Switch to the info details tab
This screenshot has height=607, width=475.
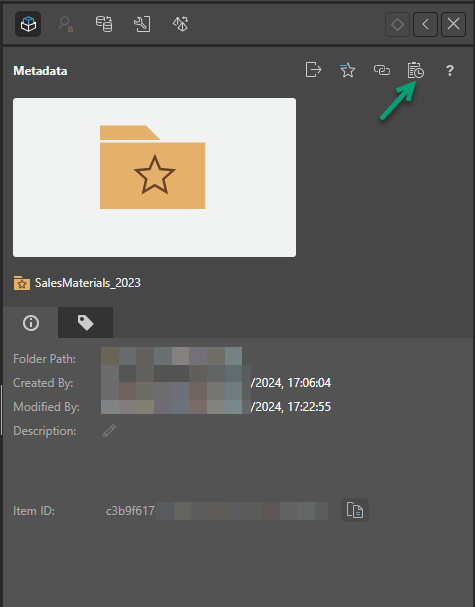pos(31,322)
